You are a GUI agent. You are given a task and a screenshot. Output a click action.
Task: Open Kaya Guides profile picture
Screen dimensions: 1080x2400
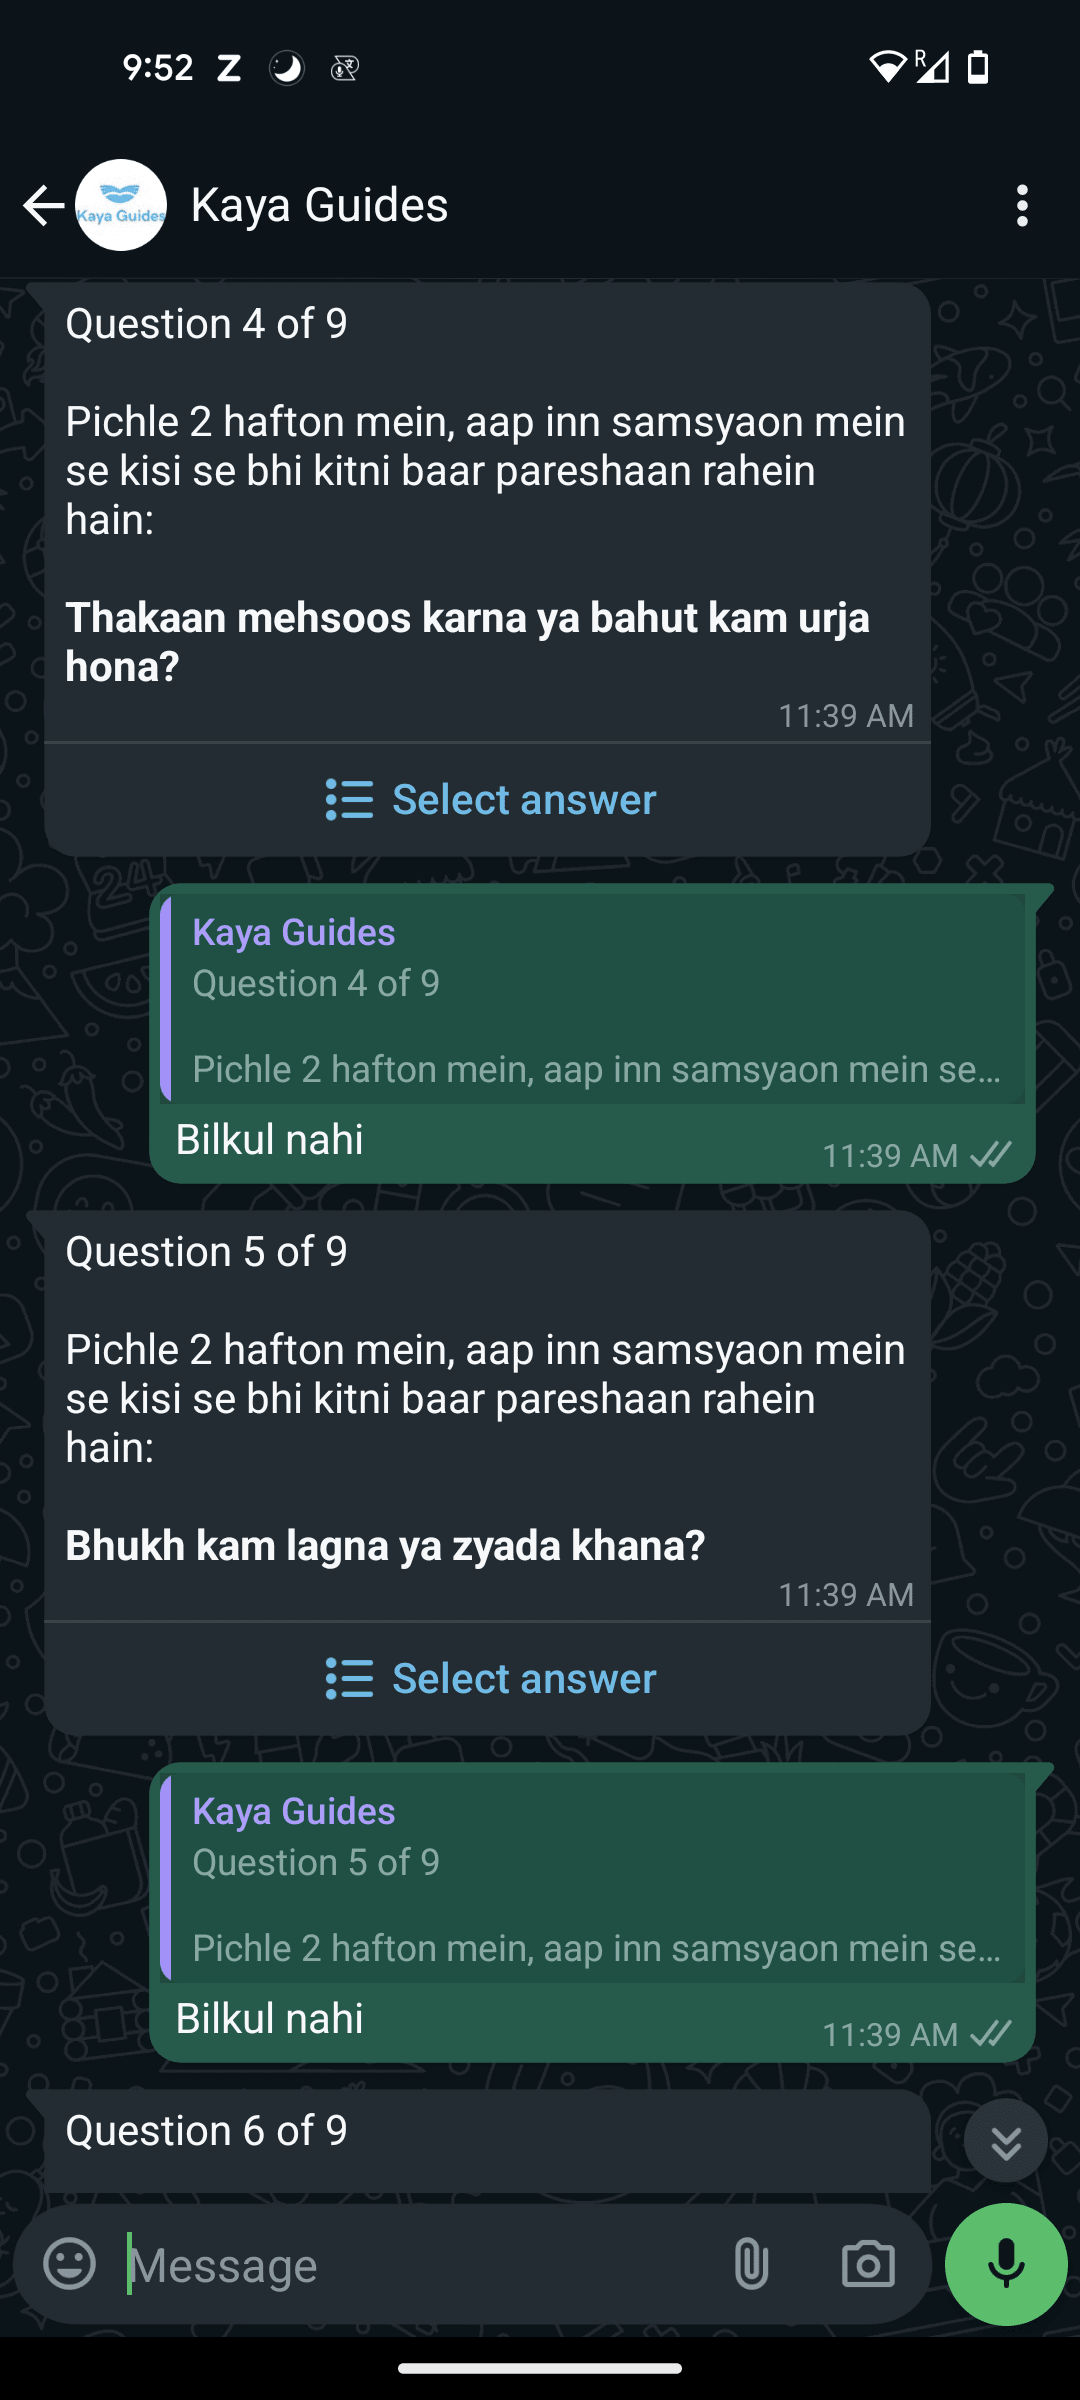(x=121, y=205)
